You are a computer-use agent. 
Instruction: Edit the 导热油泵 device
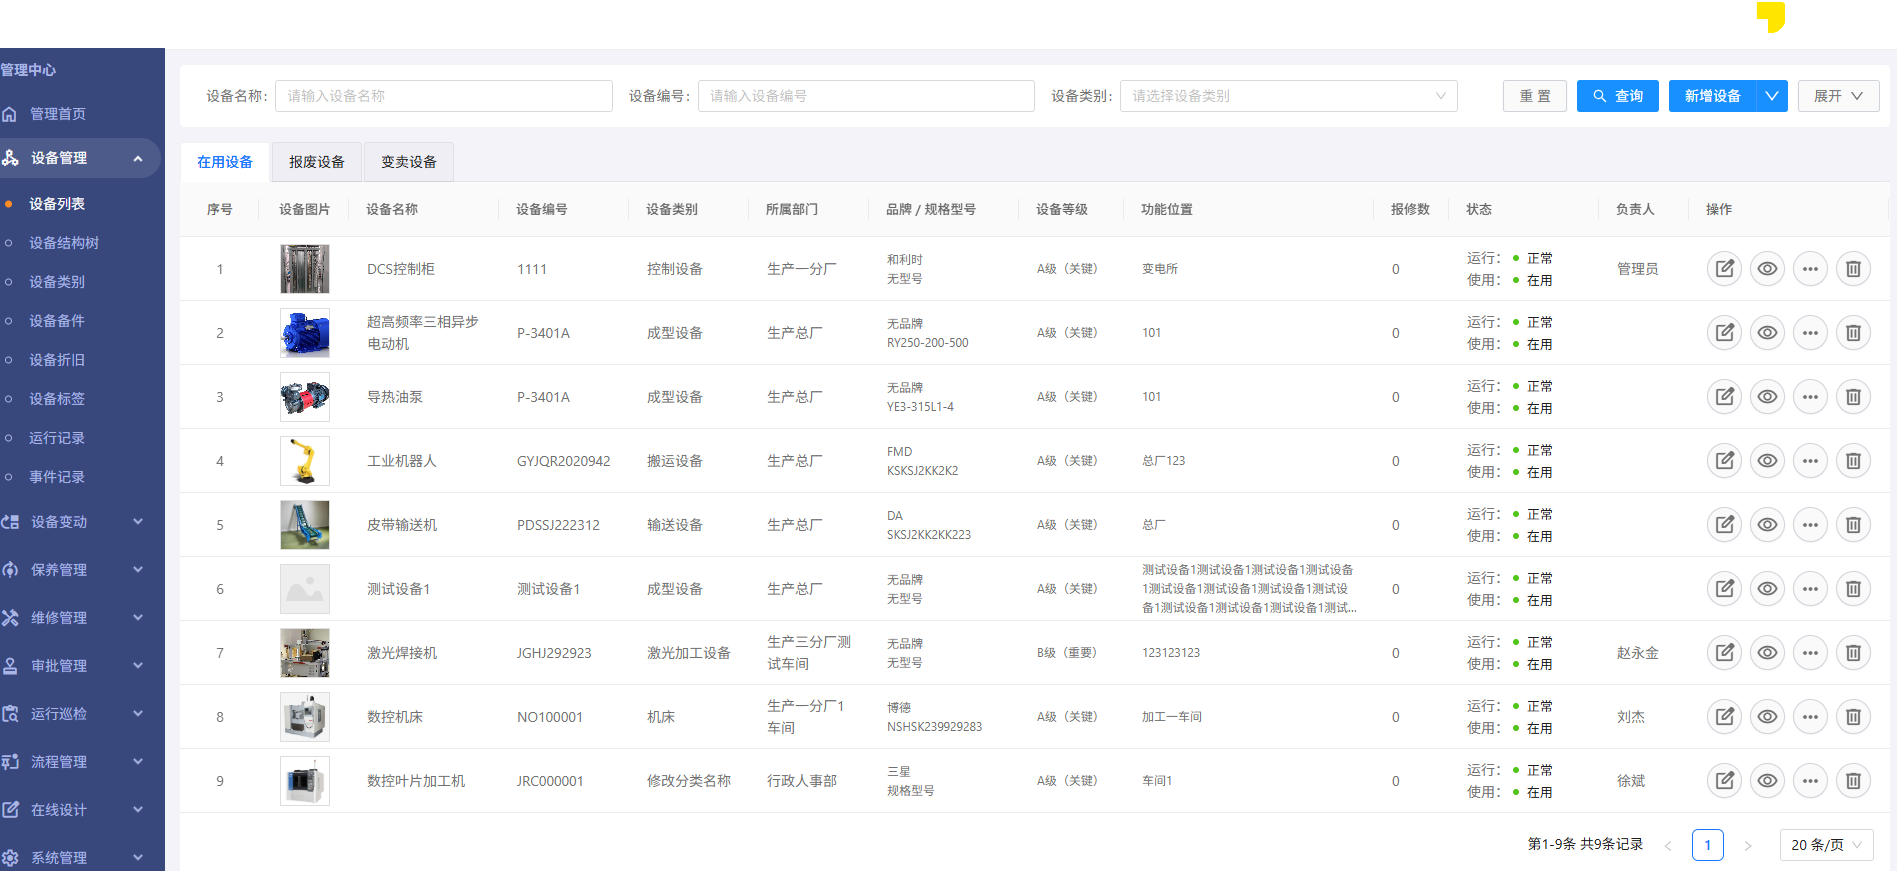[x=1725, y=397]
